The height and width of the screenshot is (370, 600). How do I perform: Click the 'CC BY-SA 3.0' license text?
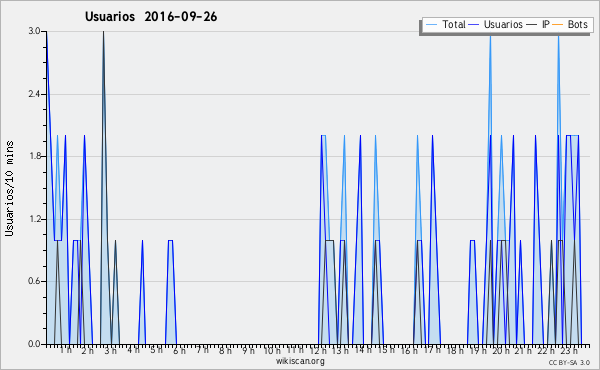click(x=569, y=363)
